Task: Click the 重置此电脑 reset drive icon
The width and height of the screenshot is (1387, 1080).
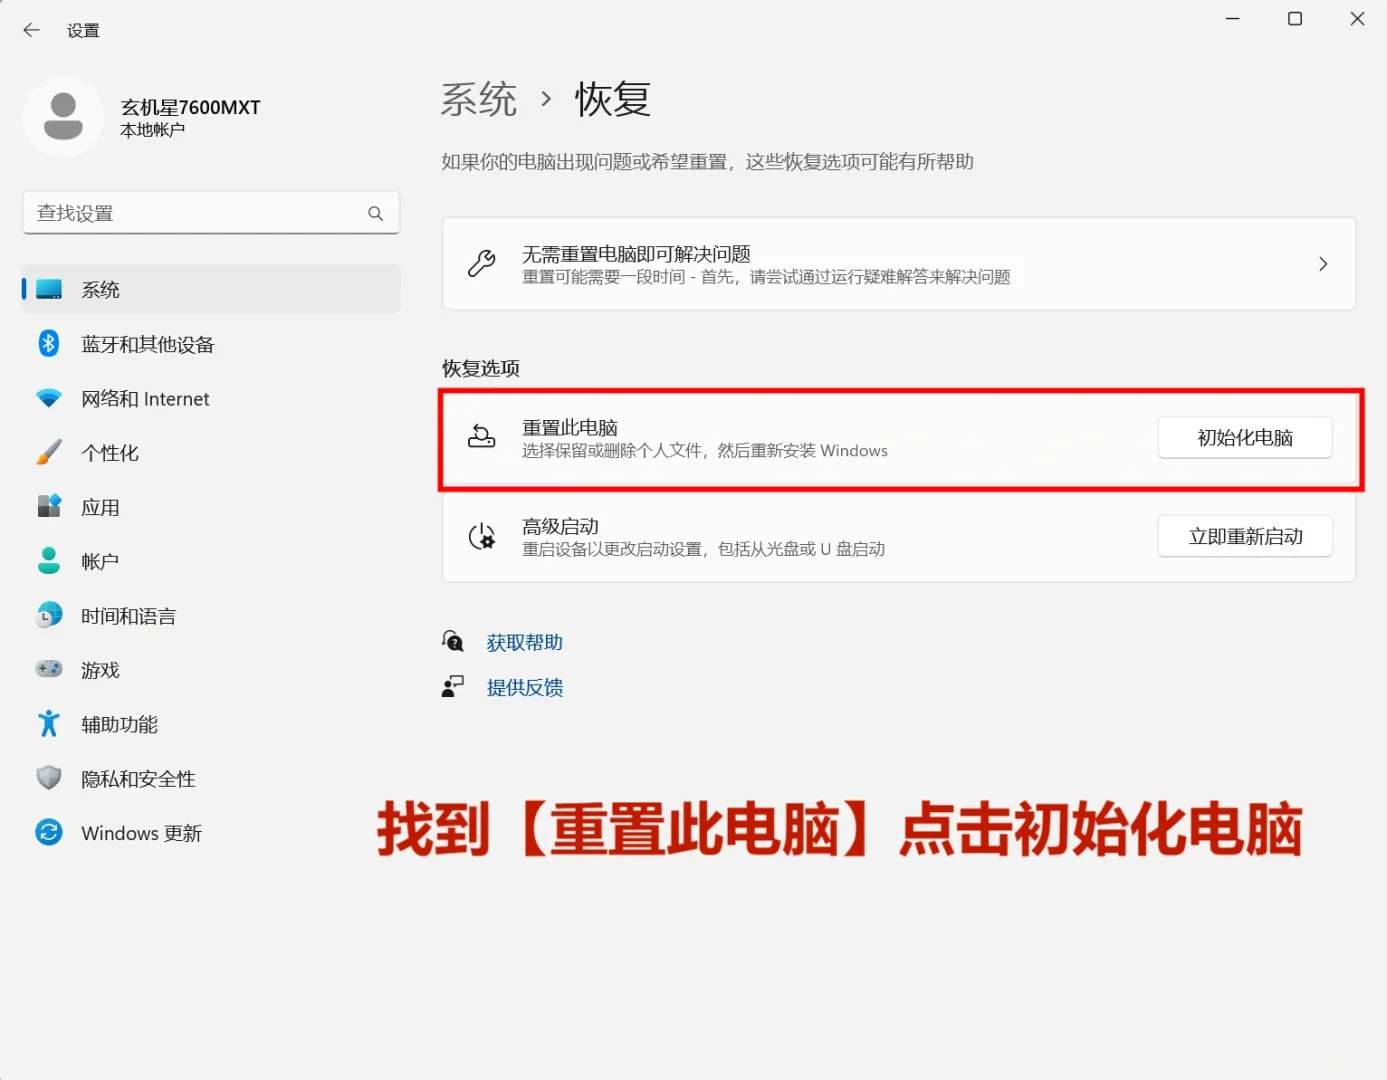Action: pyautogui.click(x=482, y=437)
